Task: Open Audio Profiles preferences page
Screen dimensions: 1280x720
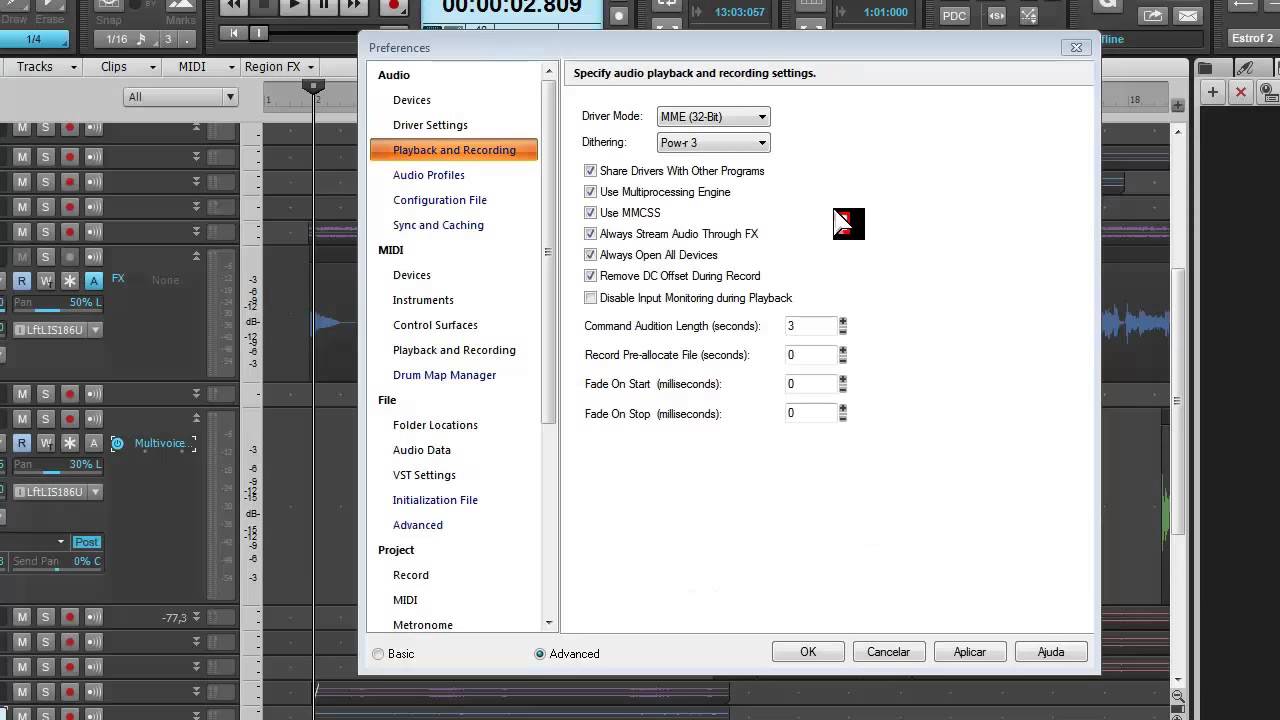Action: point(429,175)
